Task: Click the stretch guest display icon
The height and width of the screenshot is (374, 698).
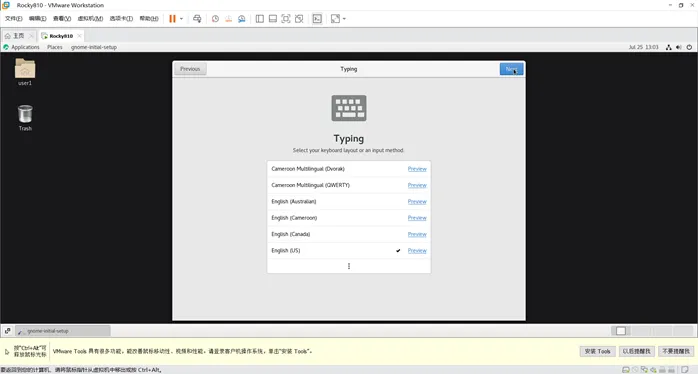Action: (335, 19)
